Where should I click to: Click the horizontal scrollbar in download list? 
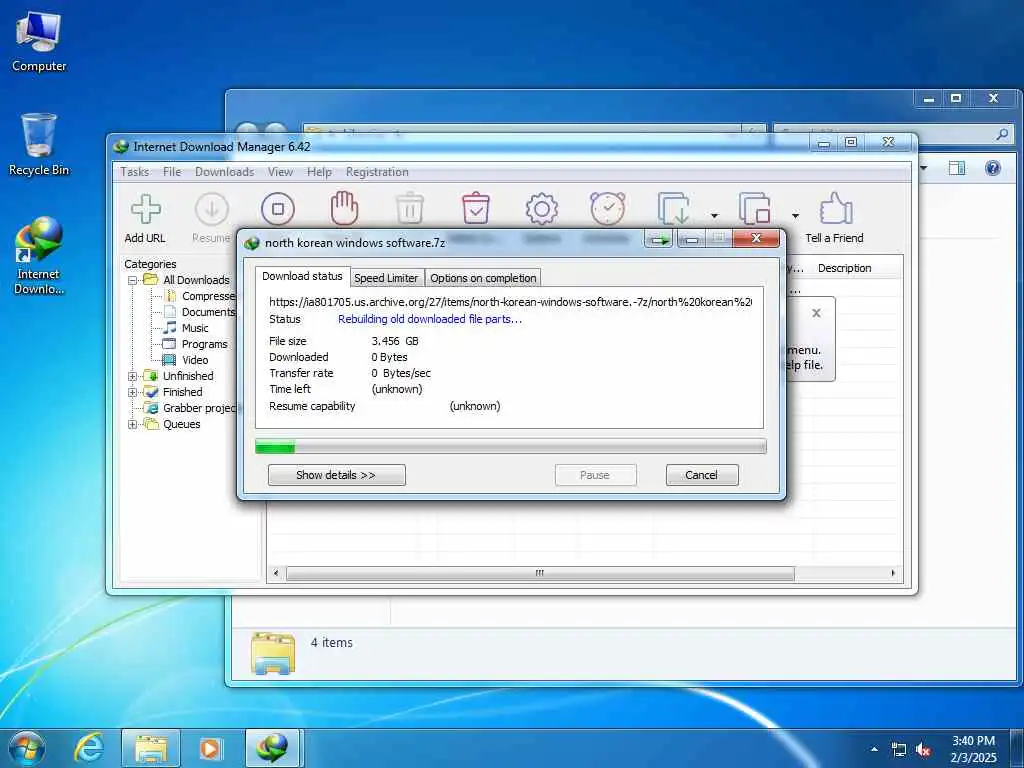point(540,573)
